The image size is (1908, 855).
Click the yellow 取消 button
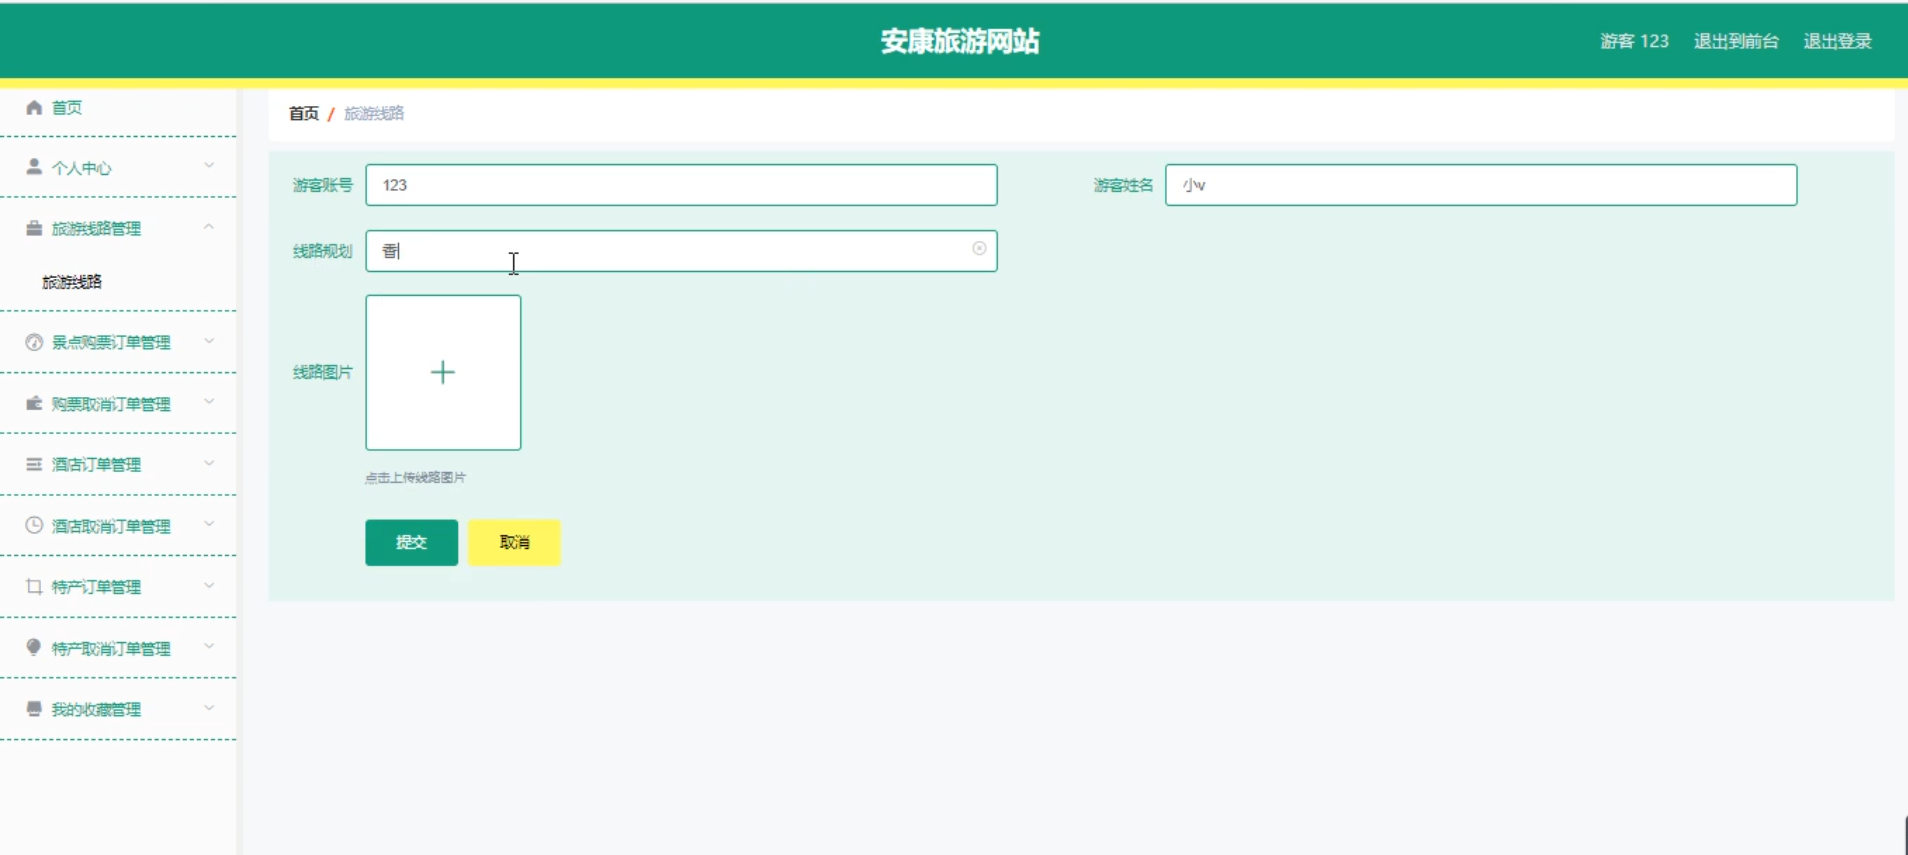[x=514, y=542]
